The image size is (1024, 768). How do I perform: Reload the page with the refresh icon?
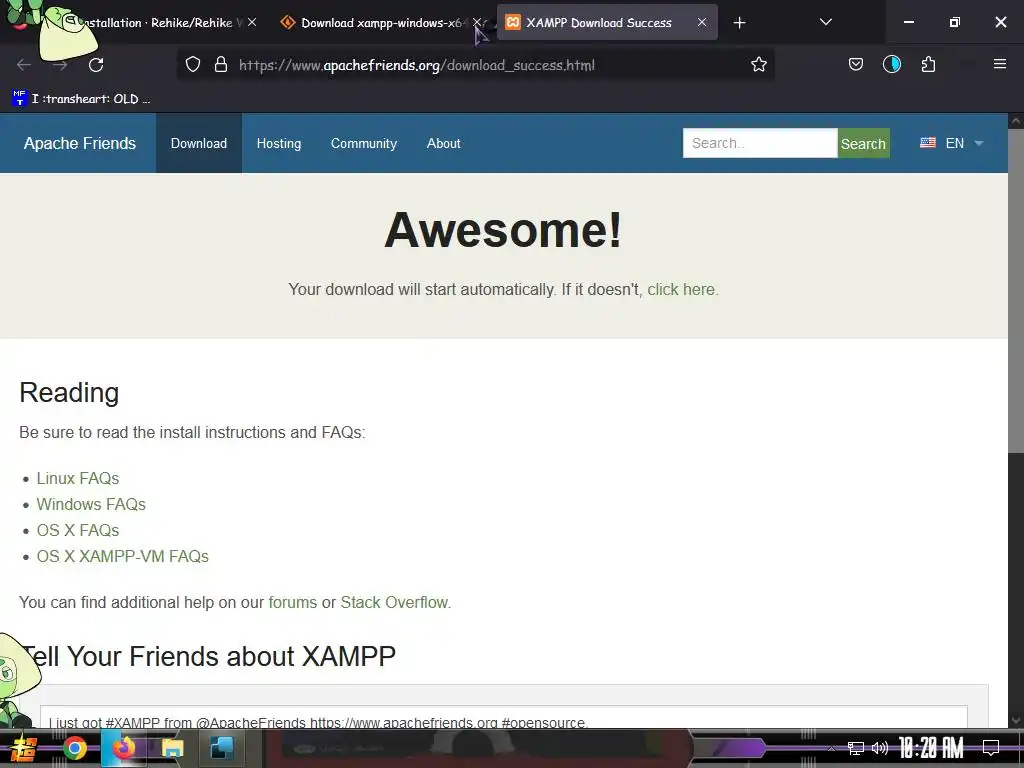tap(96, 65)
